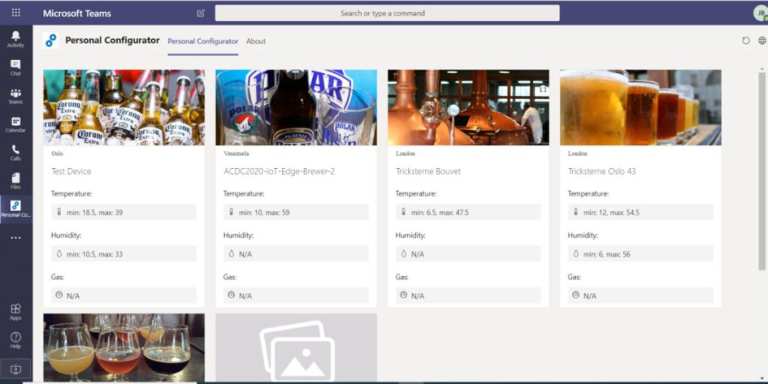The image size is (768, 384).
Task: Click the app launcher waffle icon
Action: click(x=16, y=13)
